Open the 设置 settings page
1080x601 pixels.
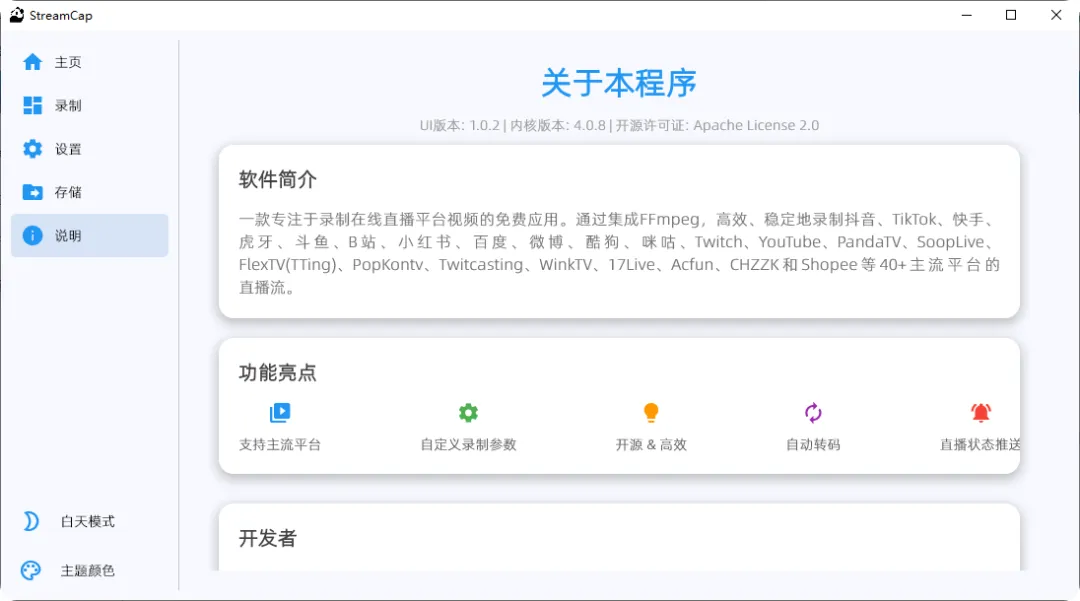pos(90,149)
